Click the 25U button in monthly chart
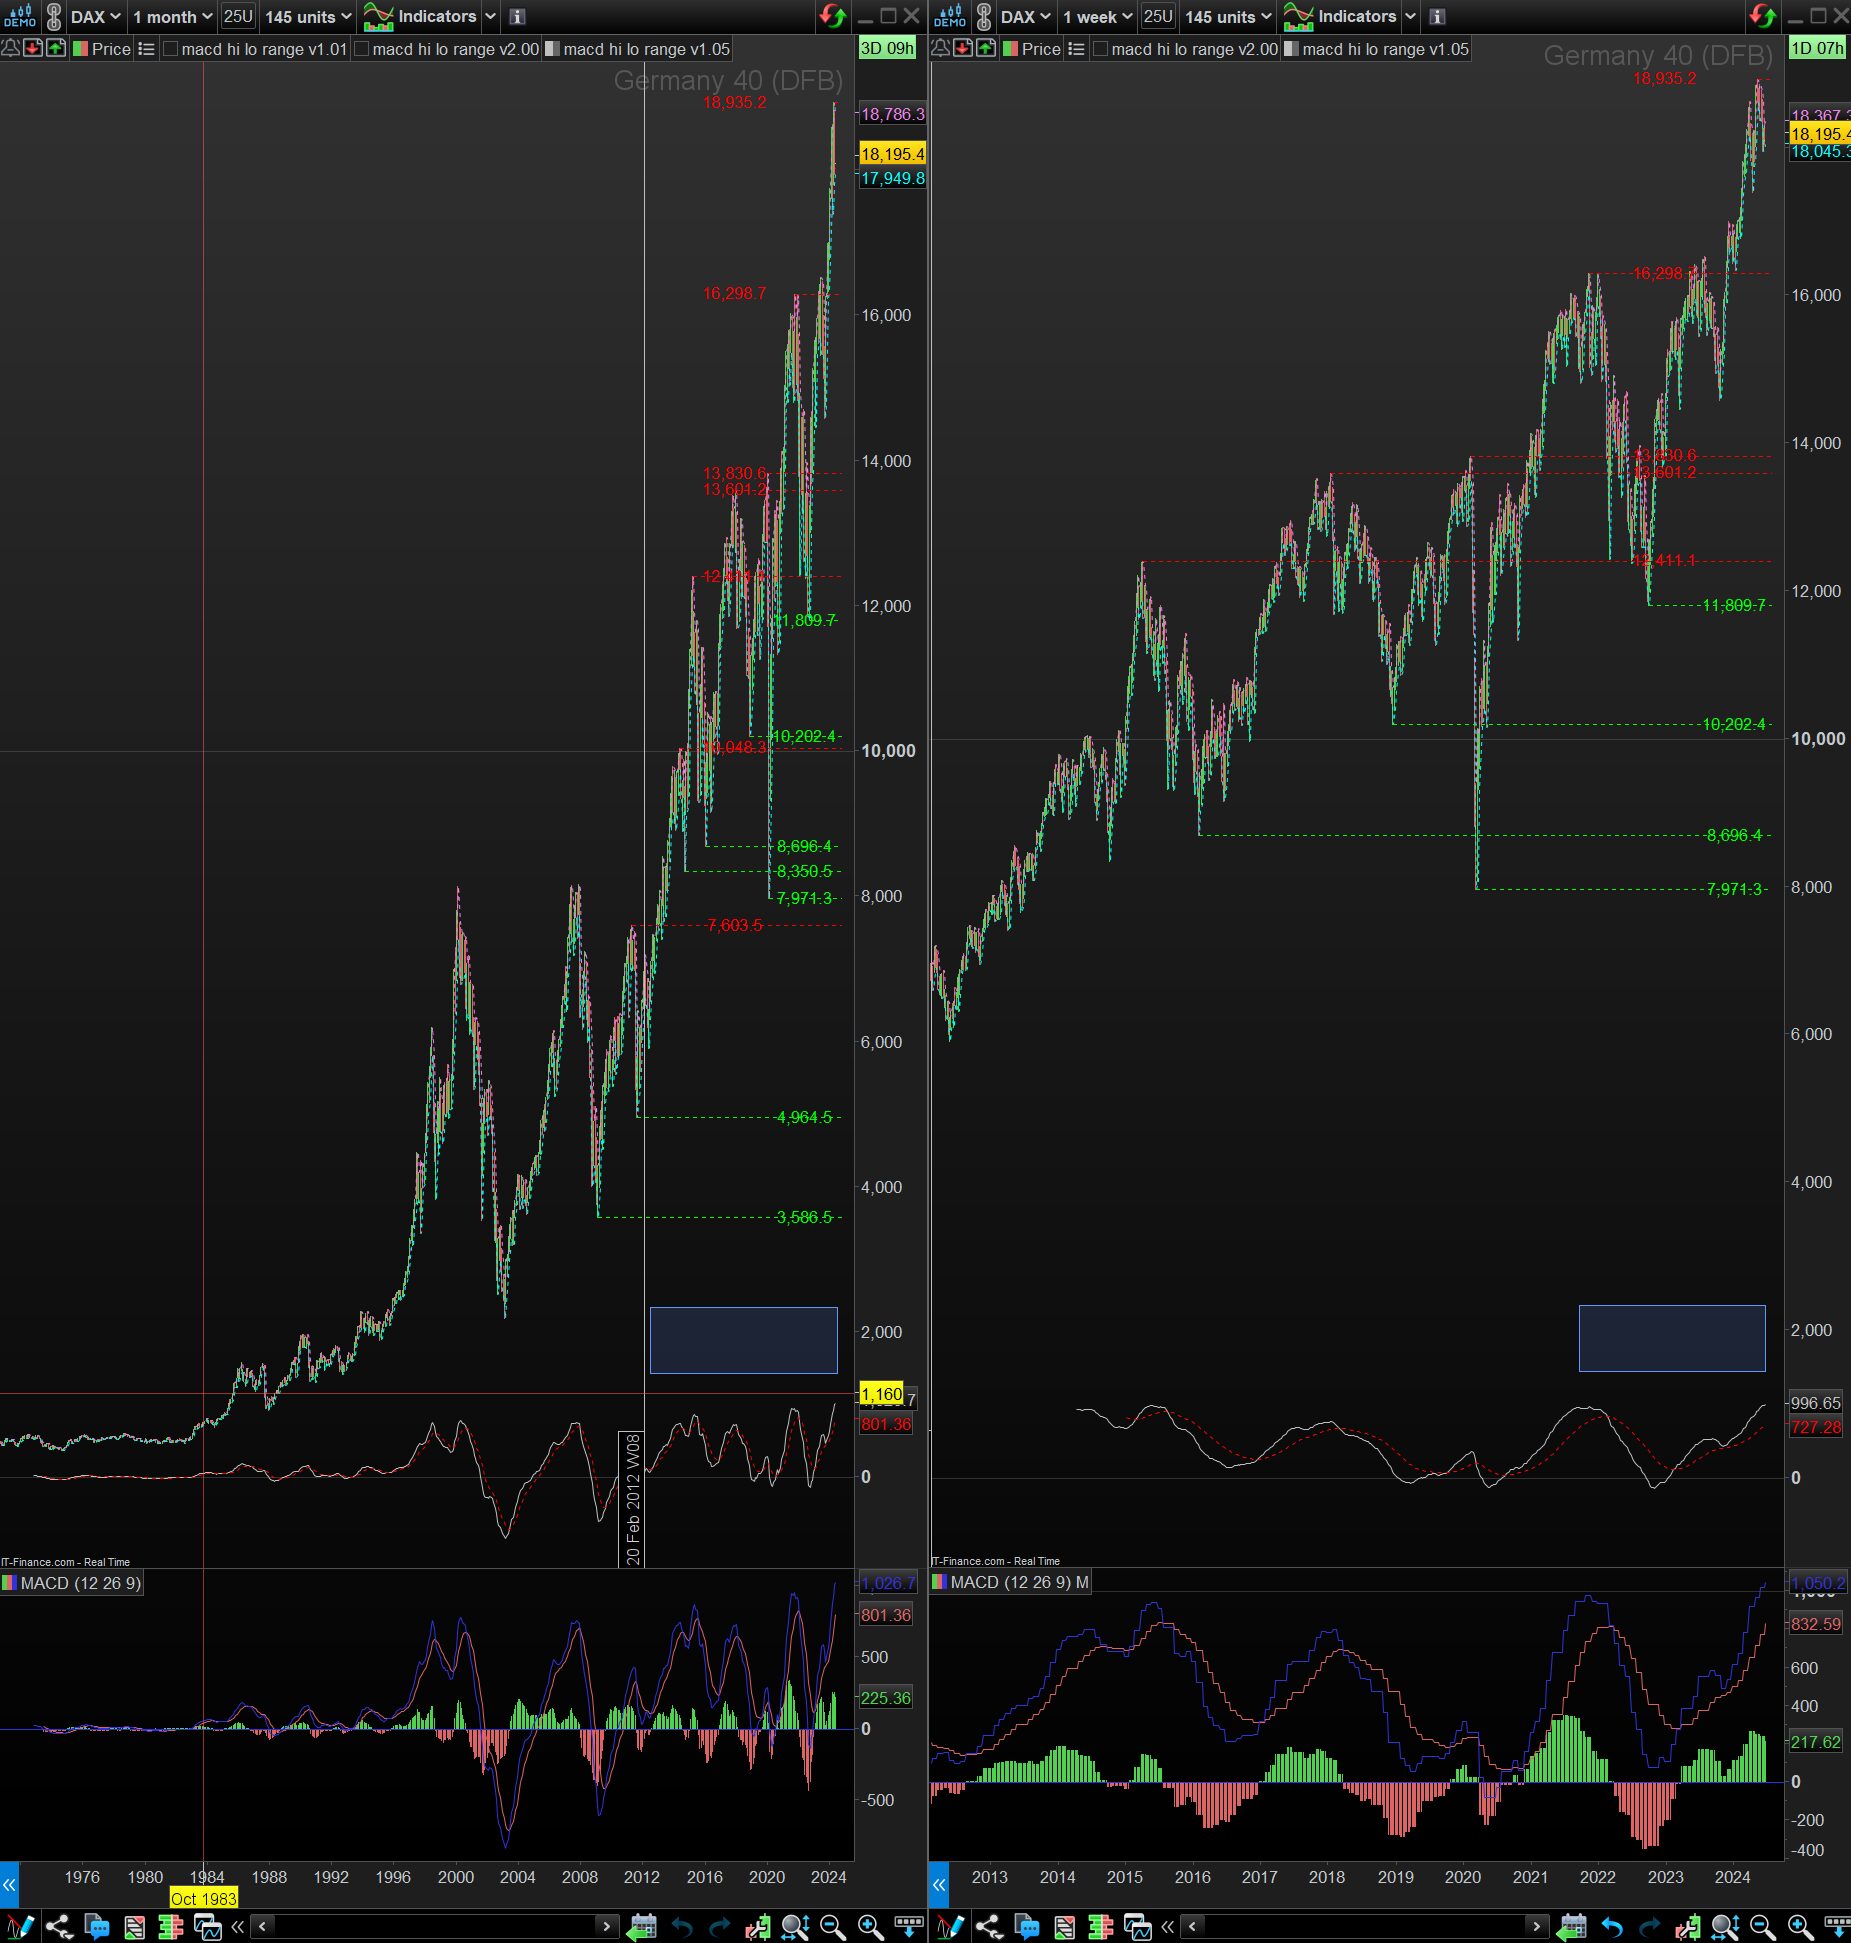1851x1943 pixels. (238, 17)
